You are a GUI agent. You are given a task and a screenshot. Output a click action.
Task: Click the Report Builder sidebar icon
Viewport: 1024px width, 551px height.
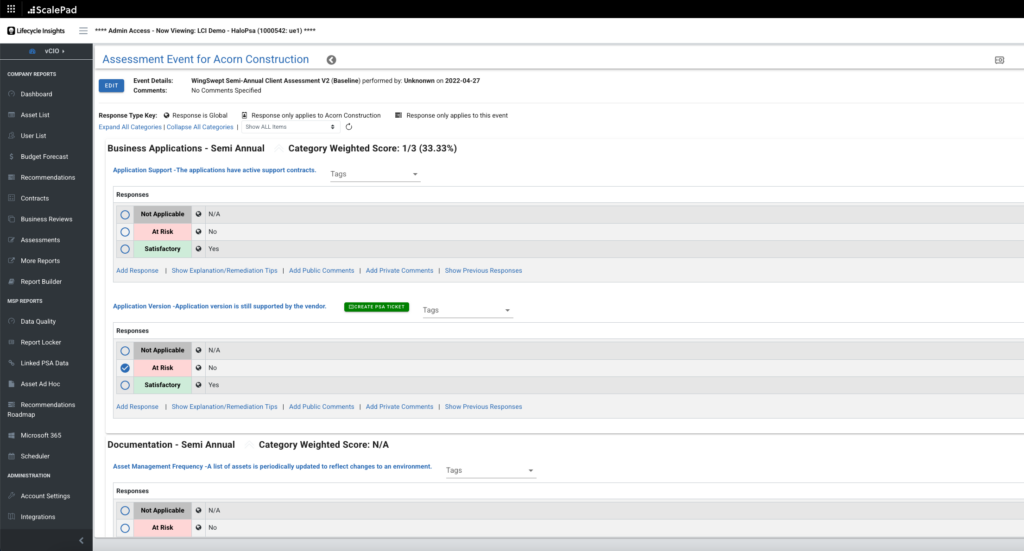11,281
